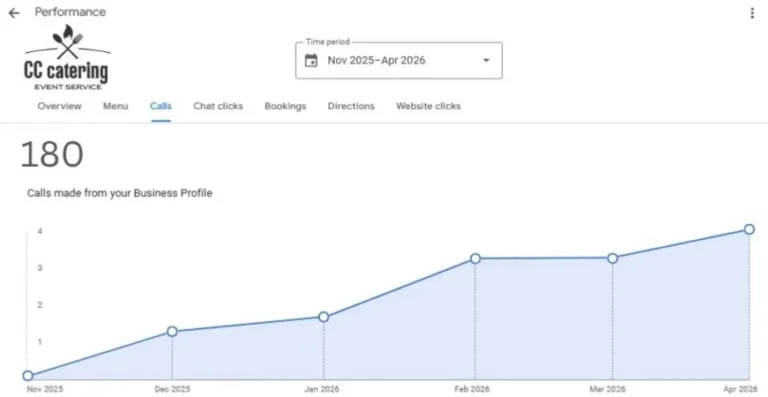Click the 'Jan 2026' axis label
Image resolution: width=768 pixels, height=397 pixels.
click(x=321, y=390)
